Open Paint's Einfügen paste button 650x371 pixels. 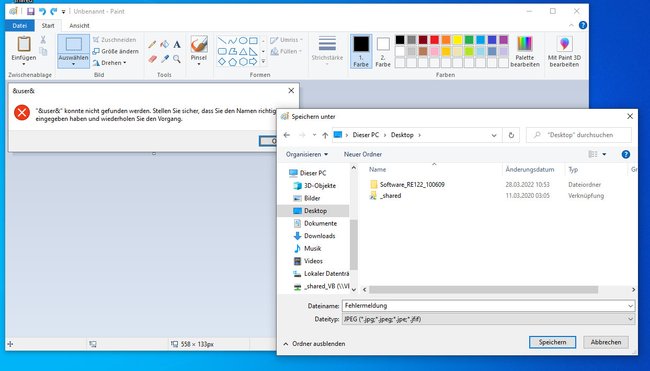(x=24, y=51)
